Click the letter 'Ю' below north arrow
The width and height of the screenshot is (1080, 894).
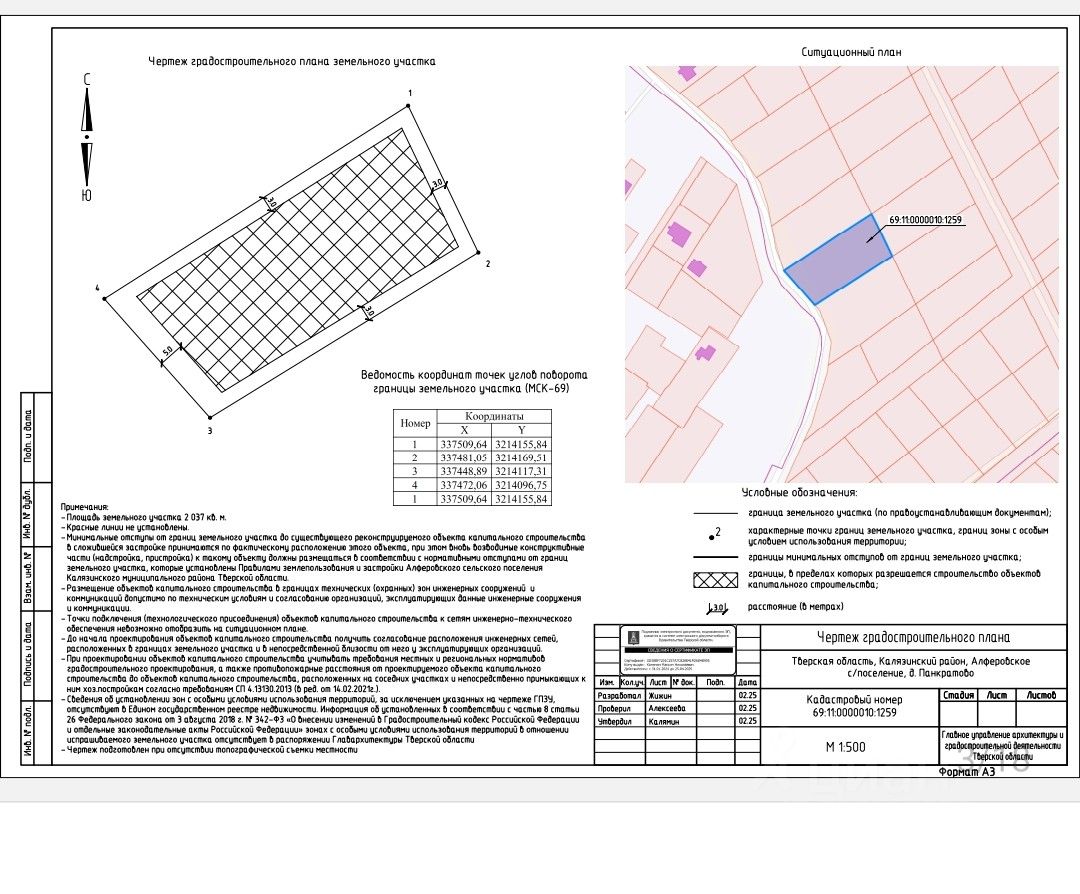pos(86,196)
